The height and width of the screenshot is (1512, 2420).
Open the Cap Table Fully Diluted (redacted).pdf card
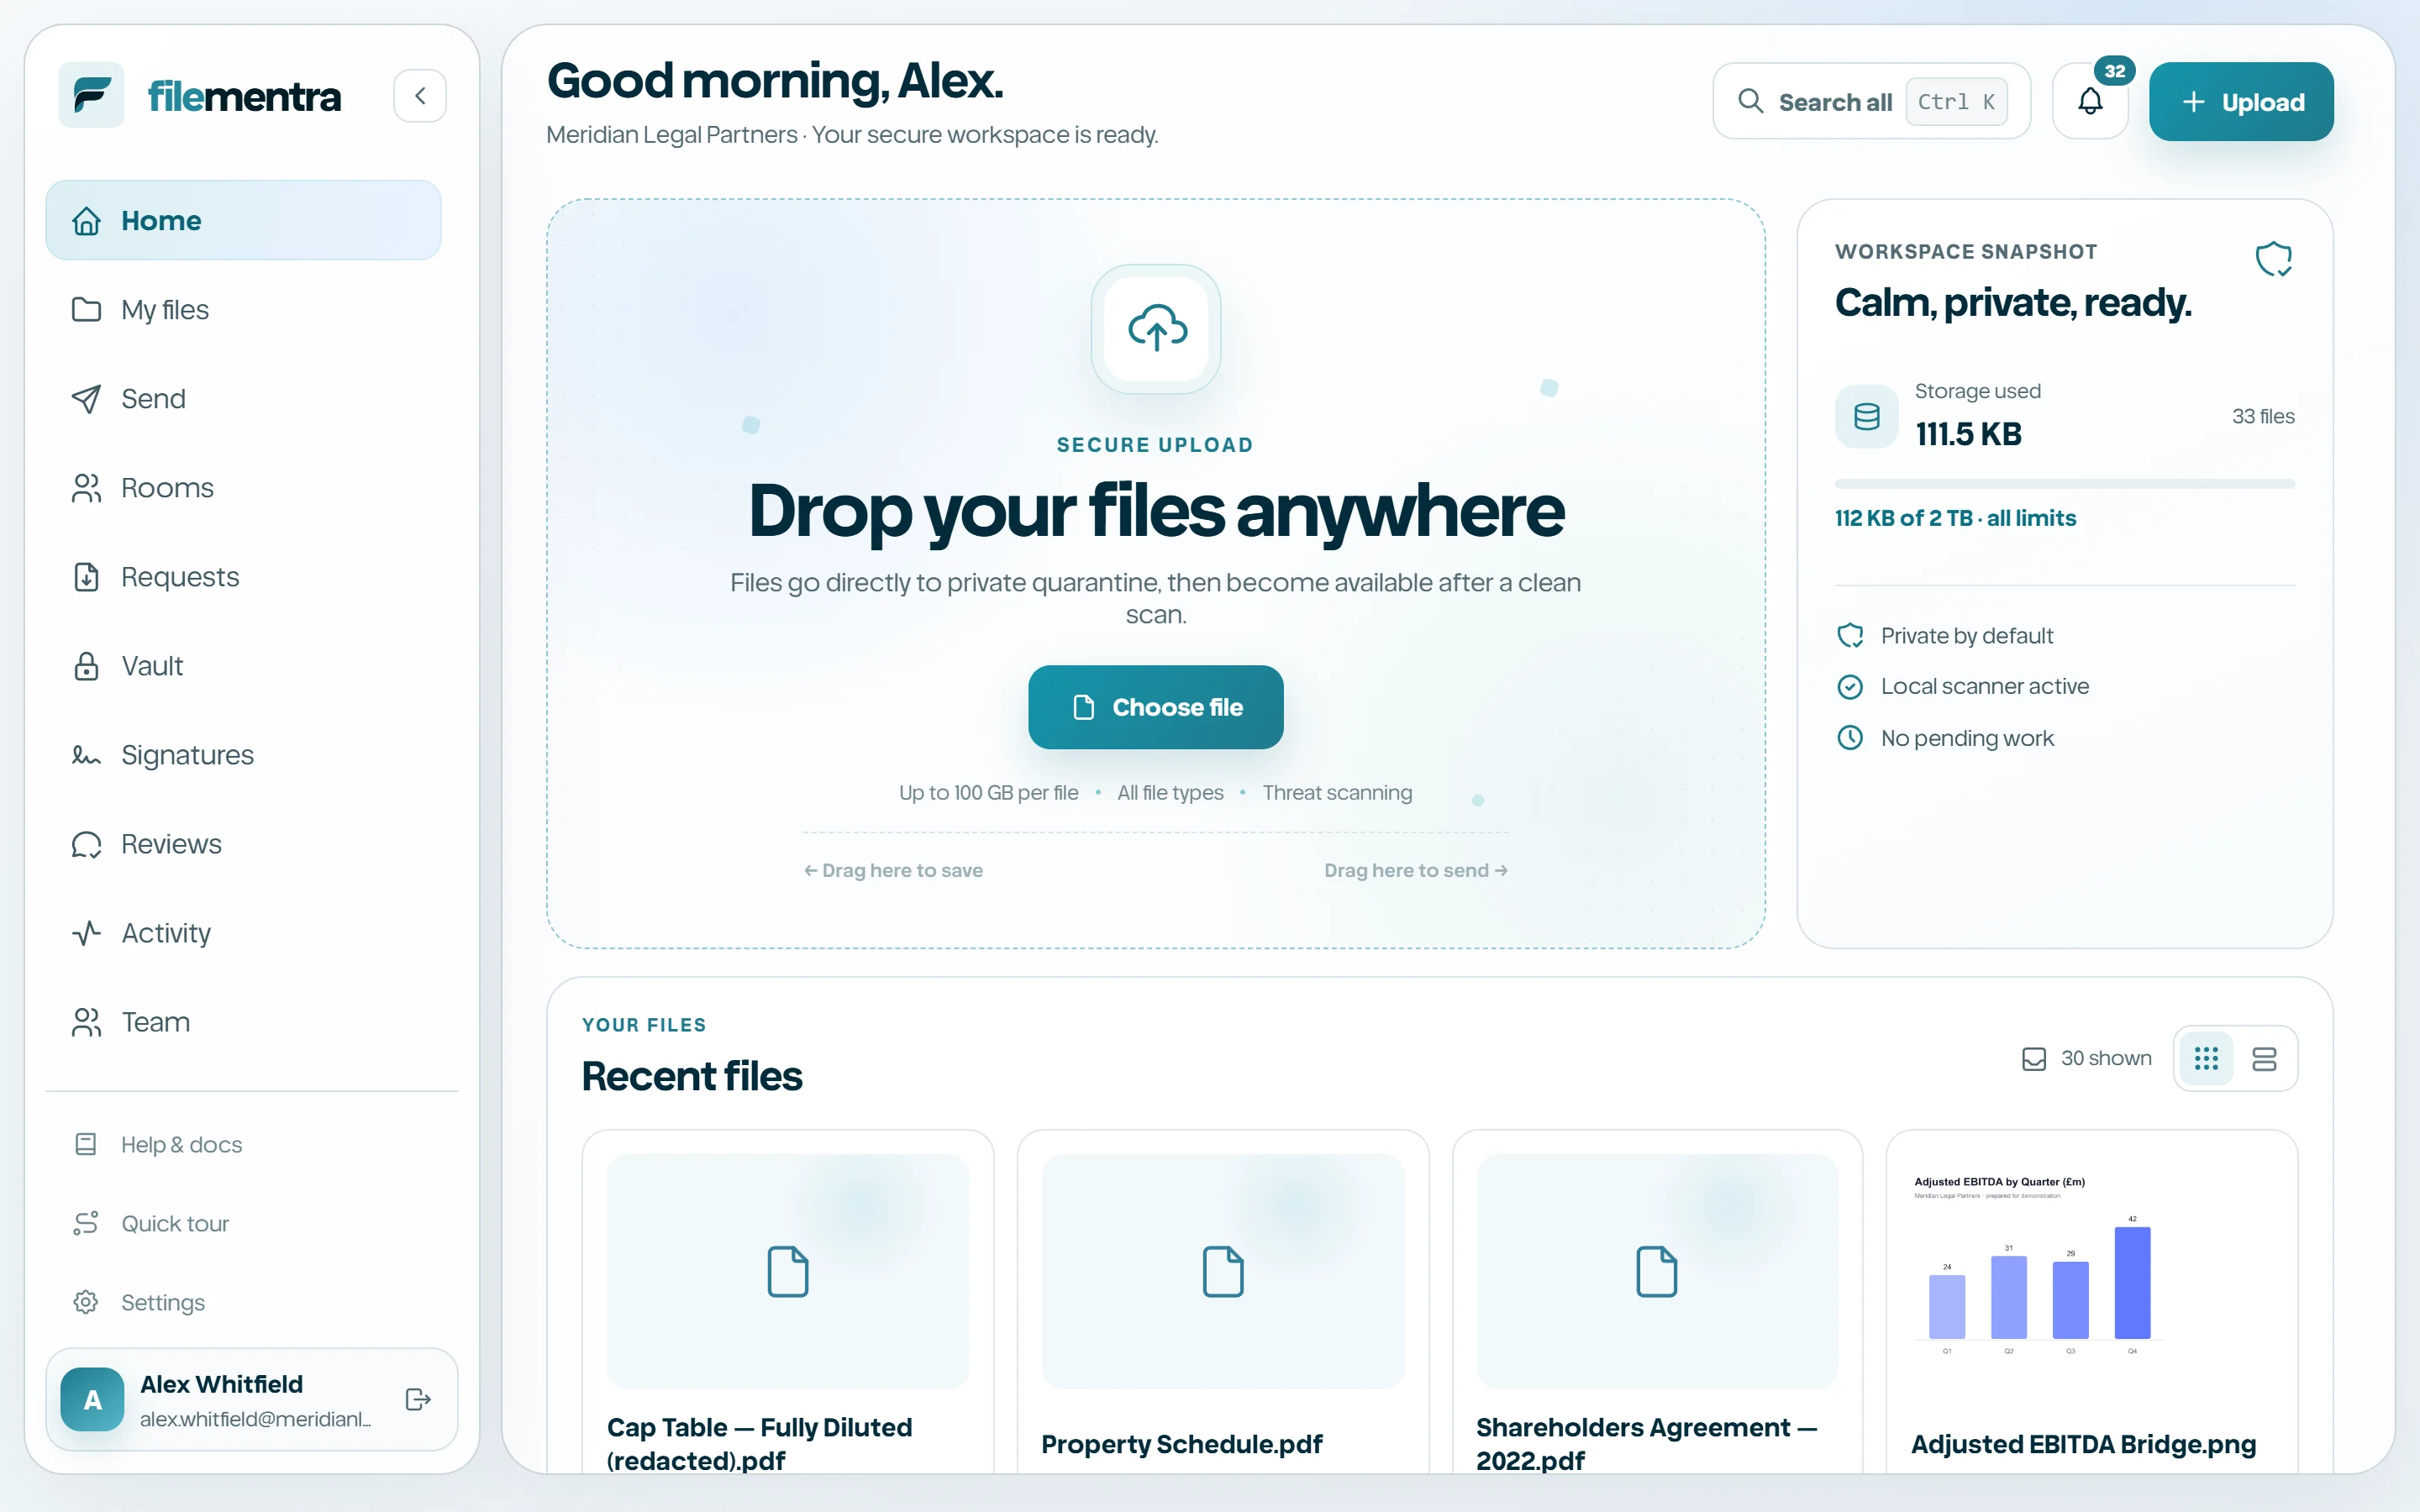tap(788, 1301)
